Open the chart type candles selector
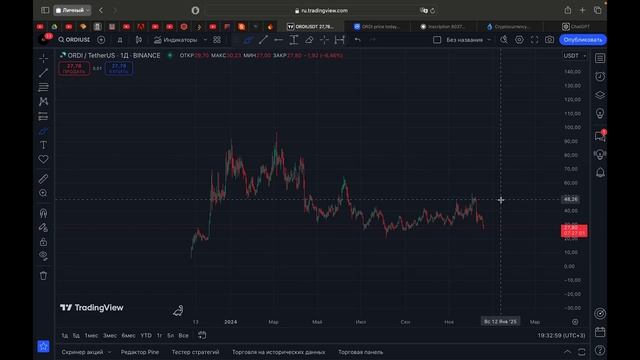This screenshot has height=360, width=640. coord(139,40)
